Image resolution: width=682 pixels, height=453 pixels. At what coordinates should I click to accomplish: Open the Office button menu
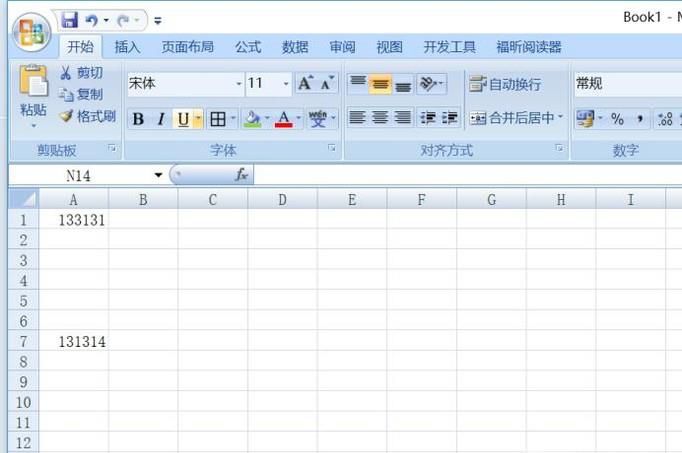[31, 32]
